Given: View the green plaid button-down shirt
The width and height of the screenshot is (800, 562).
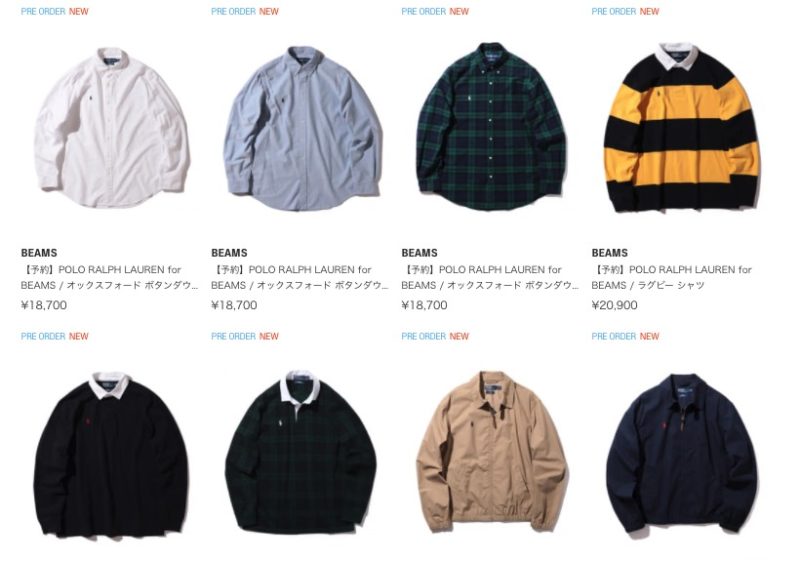Looking at the screenshot, I should [492, 126].
